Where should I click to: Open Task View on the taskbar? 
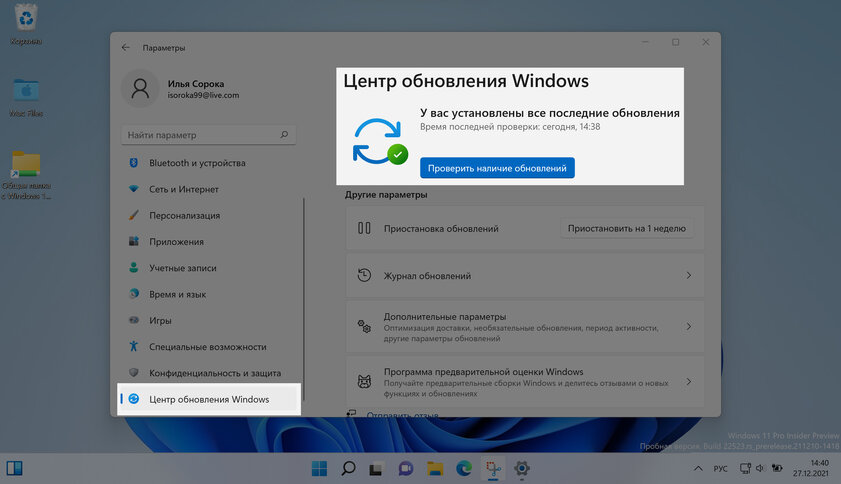[376, 468]
